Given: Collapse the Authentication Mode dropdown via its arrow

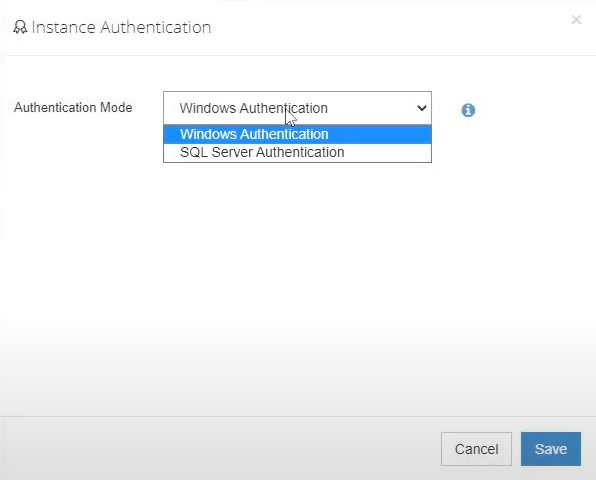Looking at the screenshot, I should point(422,108).
